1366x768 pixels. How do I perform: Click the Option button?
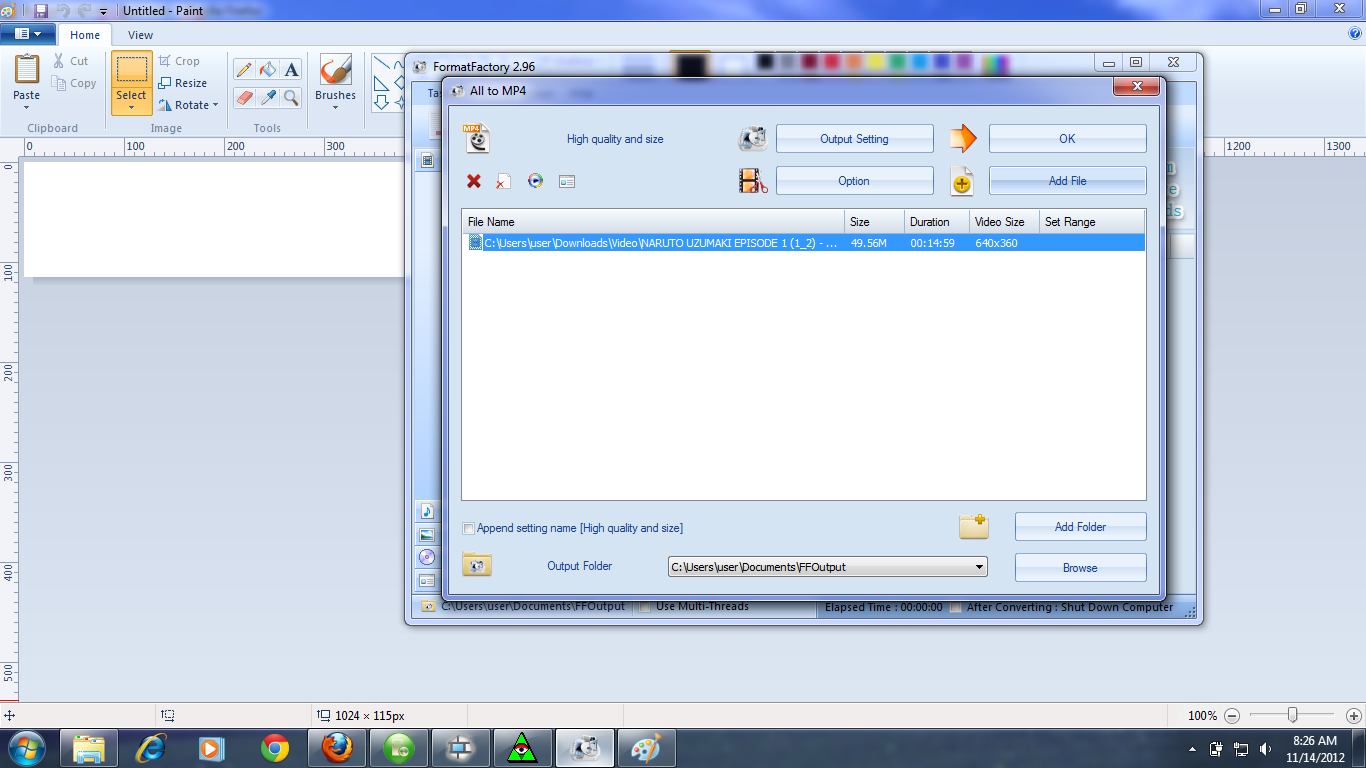854,181
